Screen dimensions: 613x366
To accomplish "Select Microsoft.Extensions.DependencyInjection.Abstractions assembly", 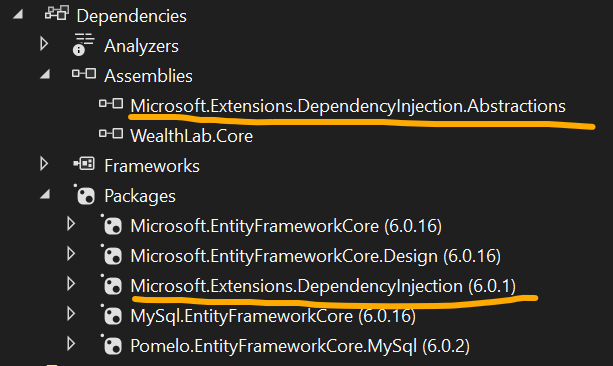I will 348,106.
